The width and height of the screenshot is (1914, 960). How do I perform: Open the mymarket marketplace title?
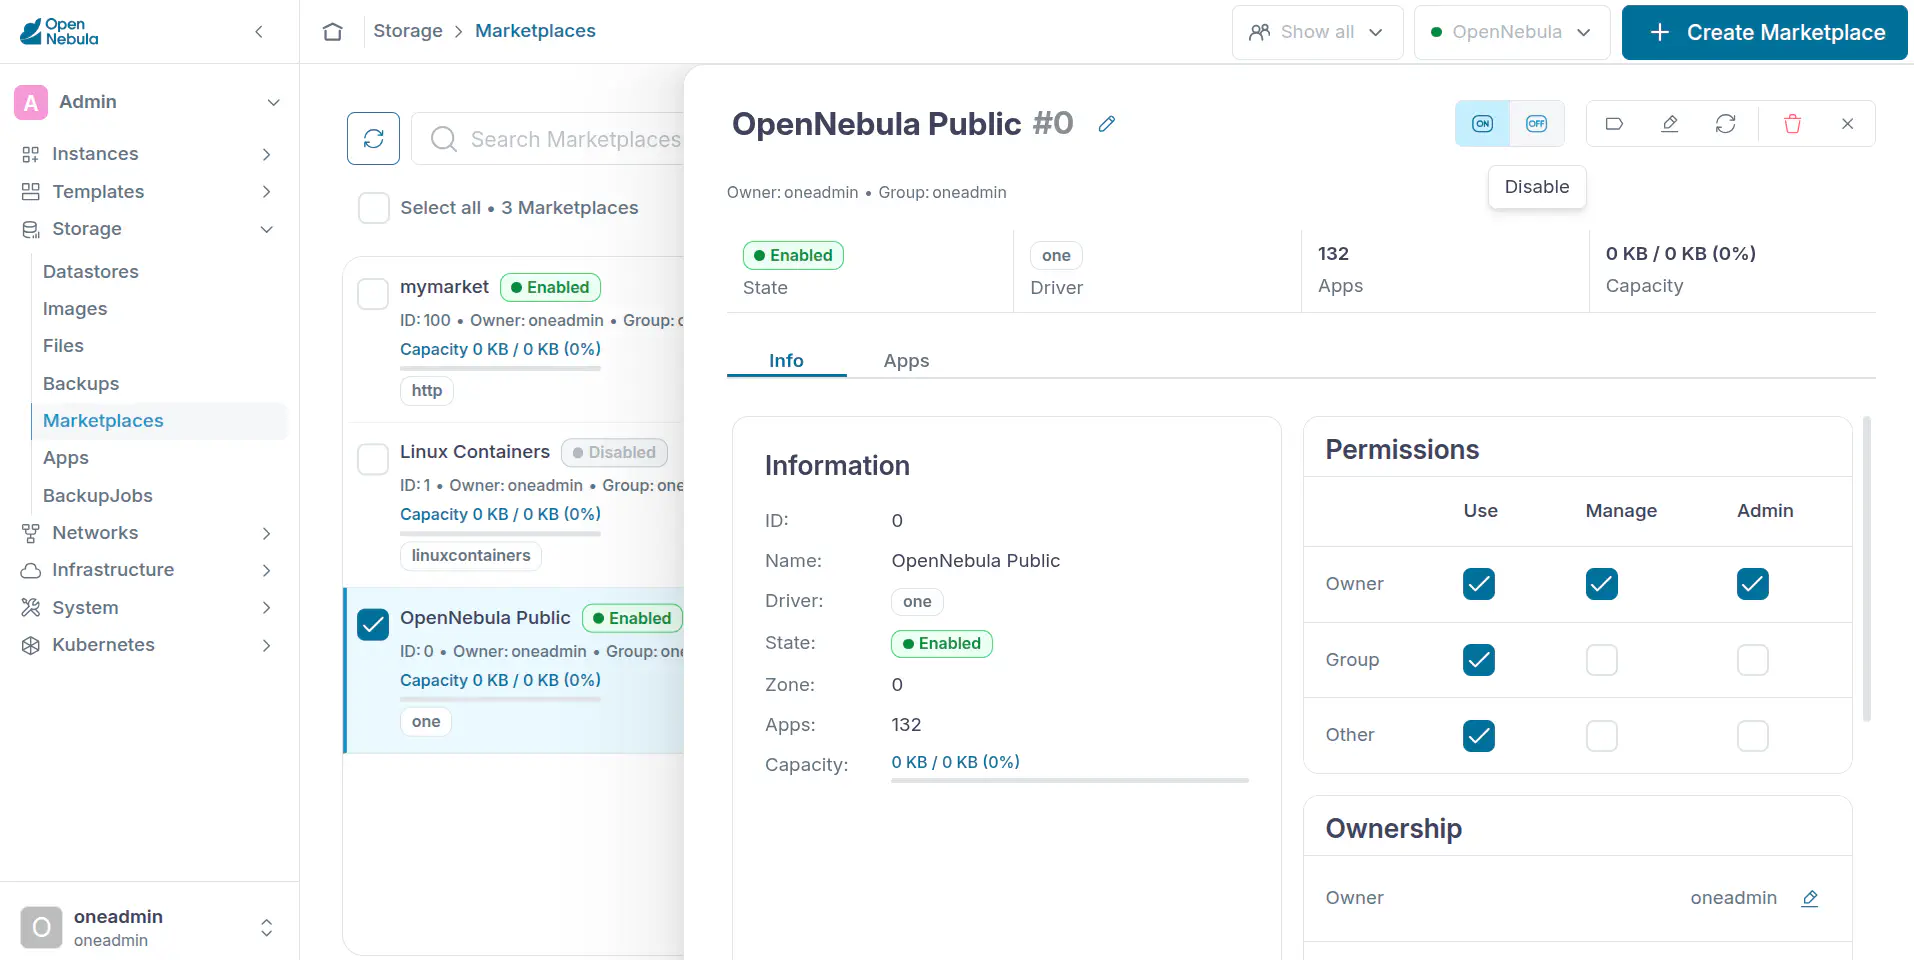pyautogui.click(x=444, y=287)
